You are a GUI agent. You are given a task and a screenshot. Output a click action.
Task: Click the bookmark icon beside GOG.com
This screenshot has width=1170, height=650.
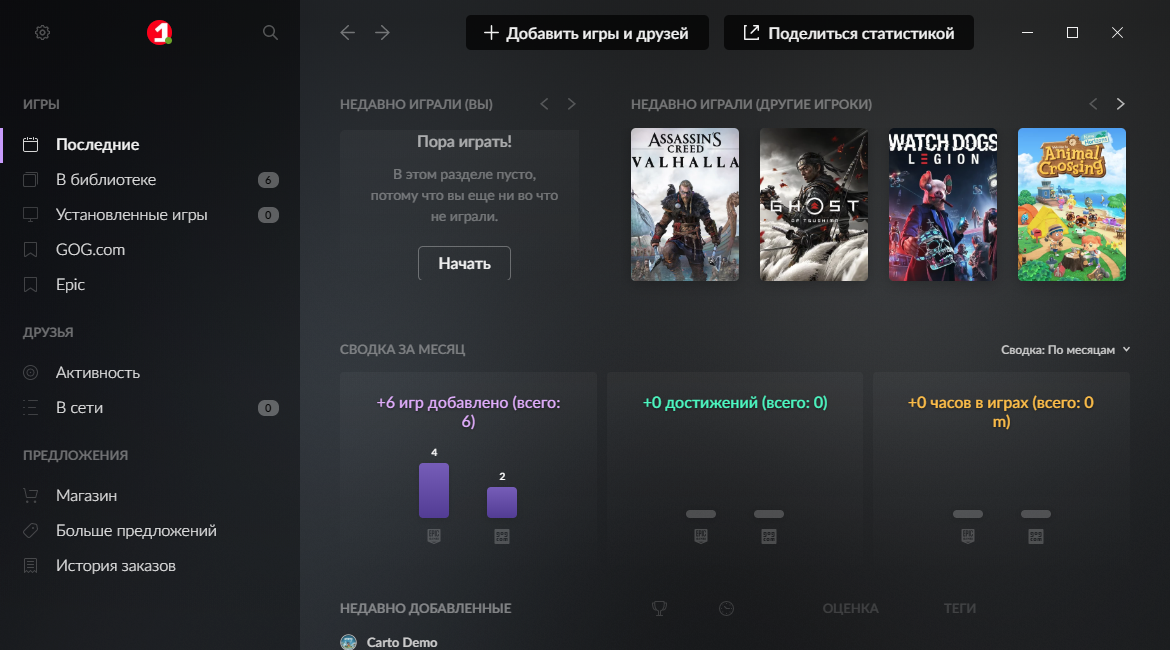tap(31, 250)
